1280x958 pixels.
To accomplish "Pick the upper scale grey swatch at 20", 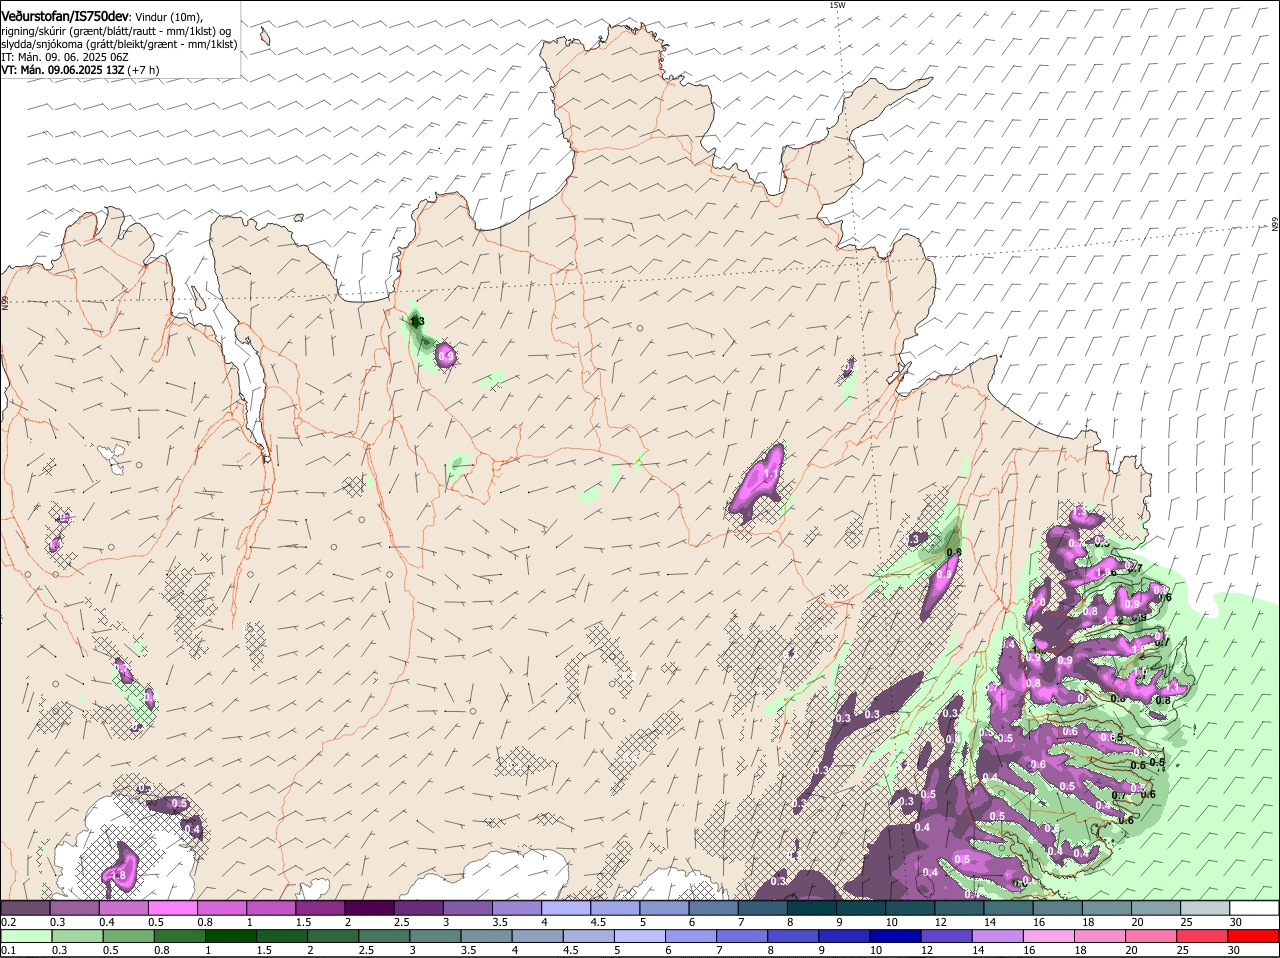I will point(1155,908).
